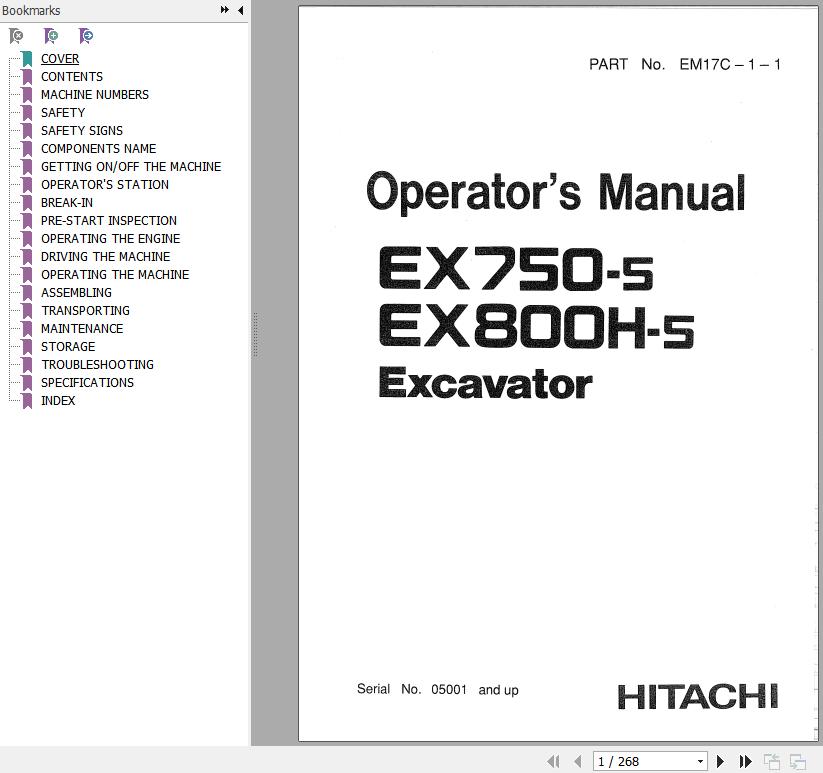Open COMPONENTS NAME bookmark

[99, 149]
